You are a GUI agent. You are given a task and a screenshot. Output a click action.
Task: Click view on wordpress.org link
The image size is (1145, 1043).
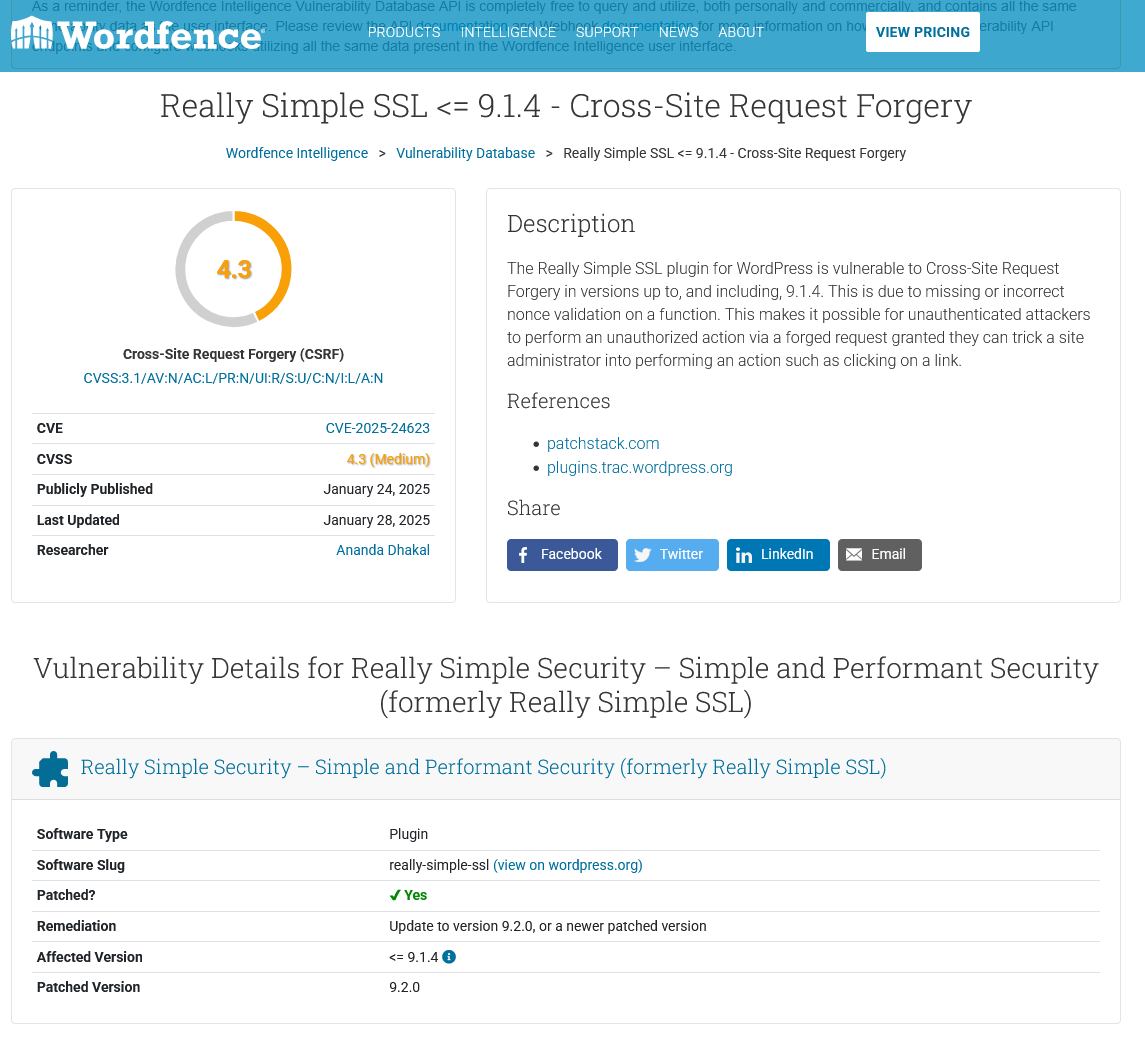(x=567, y=866)
